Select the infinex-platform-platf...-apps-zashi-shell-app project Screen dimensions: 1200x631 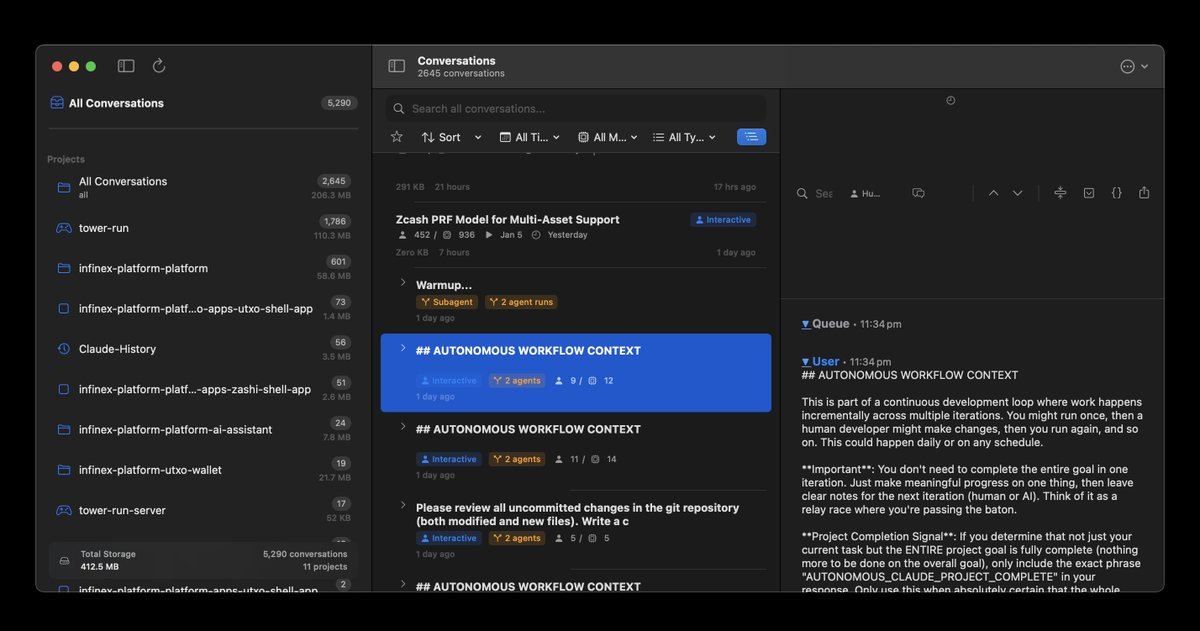point(203,389)
